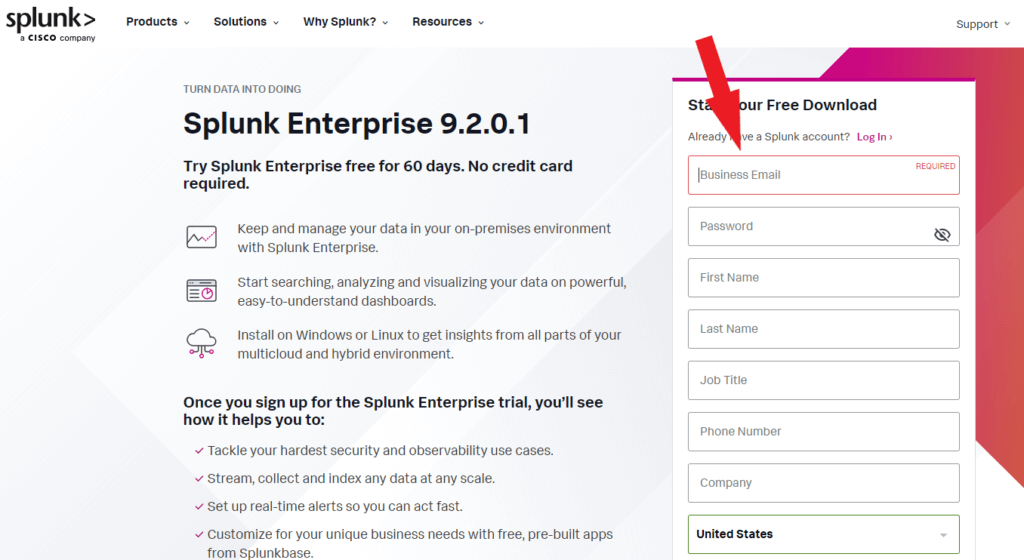
Task: Click 'Once you sign up' heading
Action: (x=393, y=411)
